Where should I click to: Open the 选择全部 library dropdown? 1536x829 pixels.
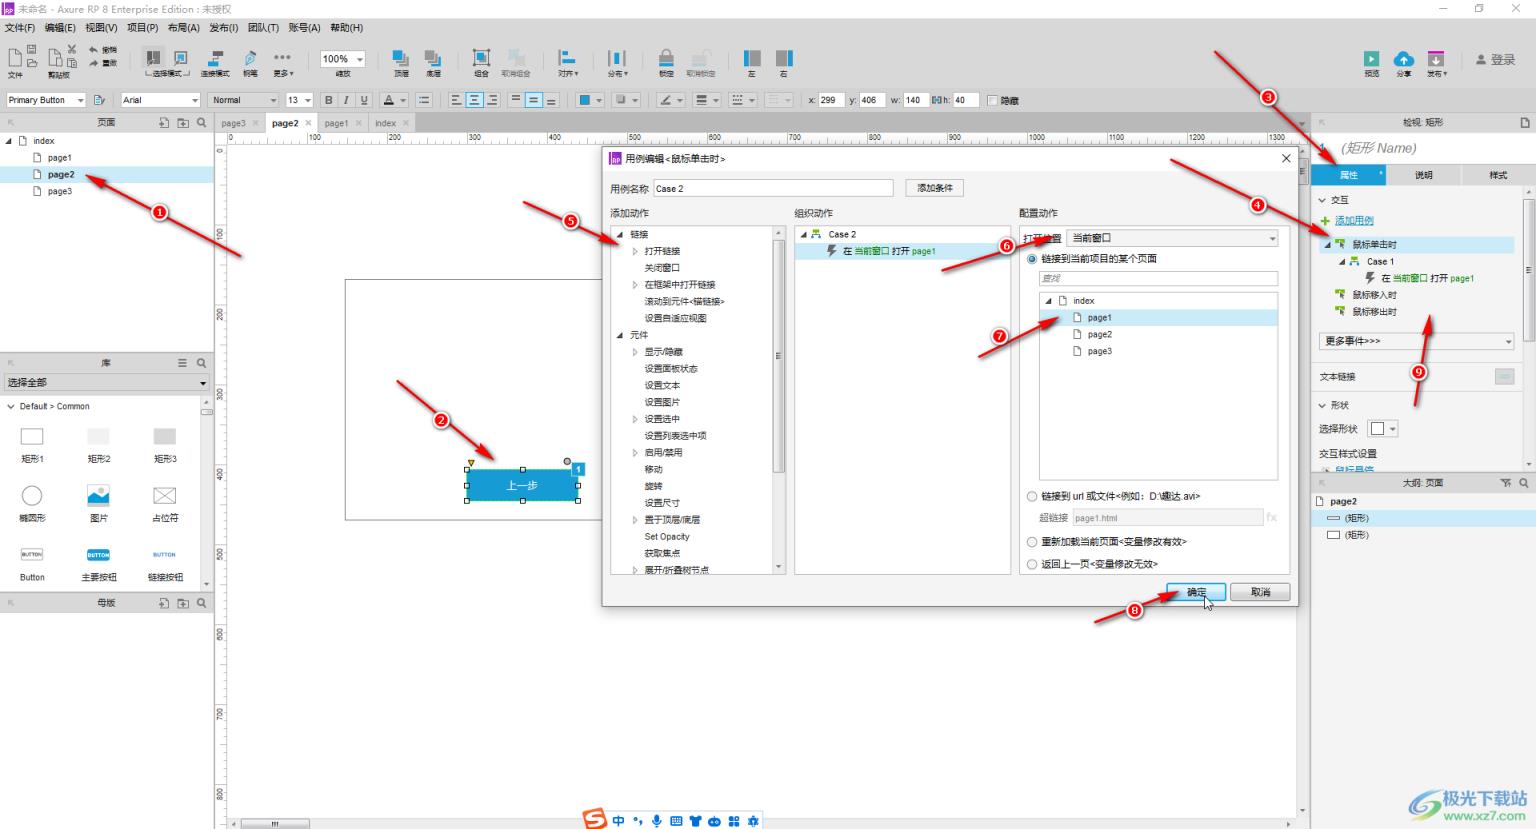[106, 383]
